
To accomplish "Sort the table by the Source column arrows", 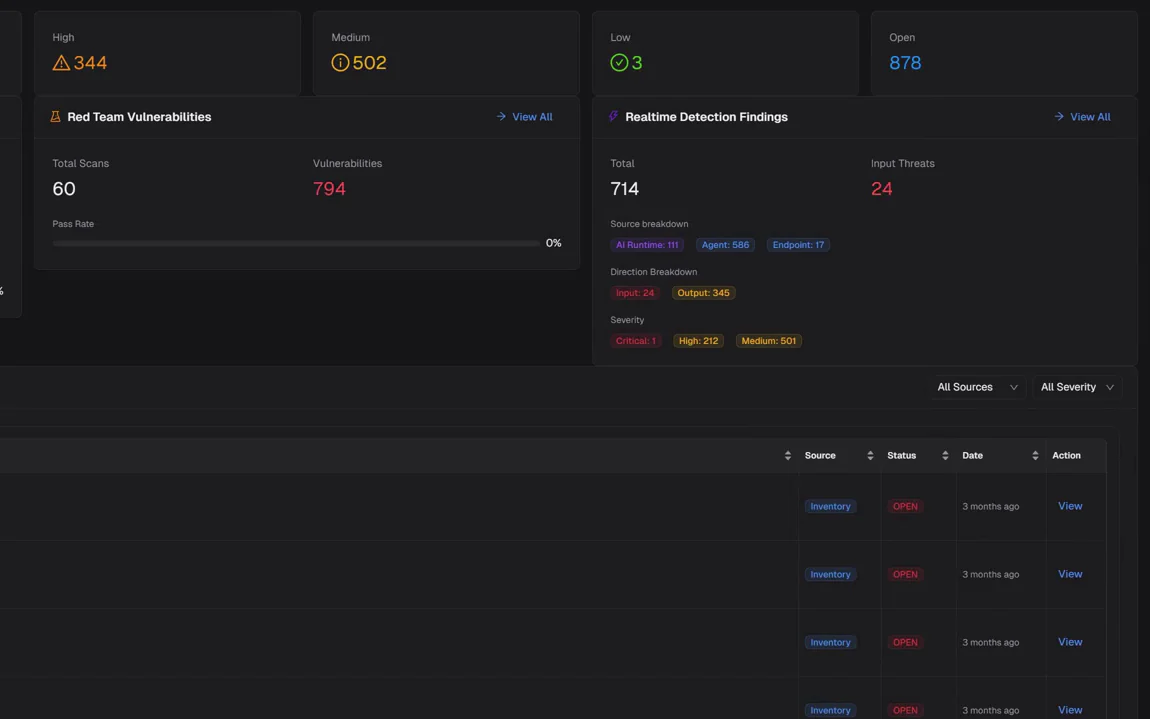I will click(870, 456).
